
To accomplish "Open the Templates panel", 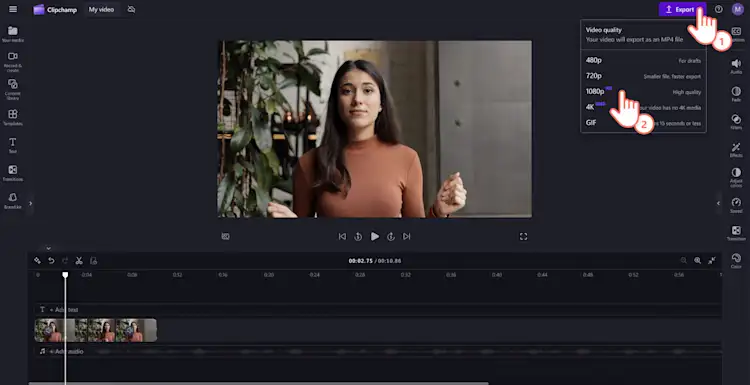I will coord(13,117).
